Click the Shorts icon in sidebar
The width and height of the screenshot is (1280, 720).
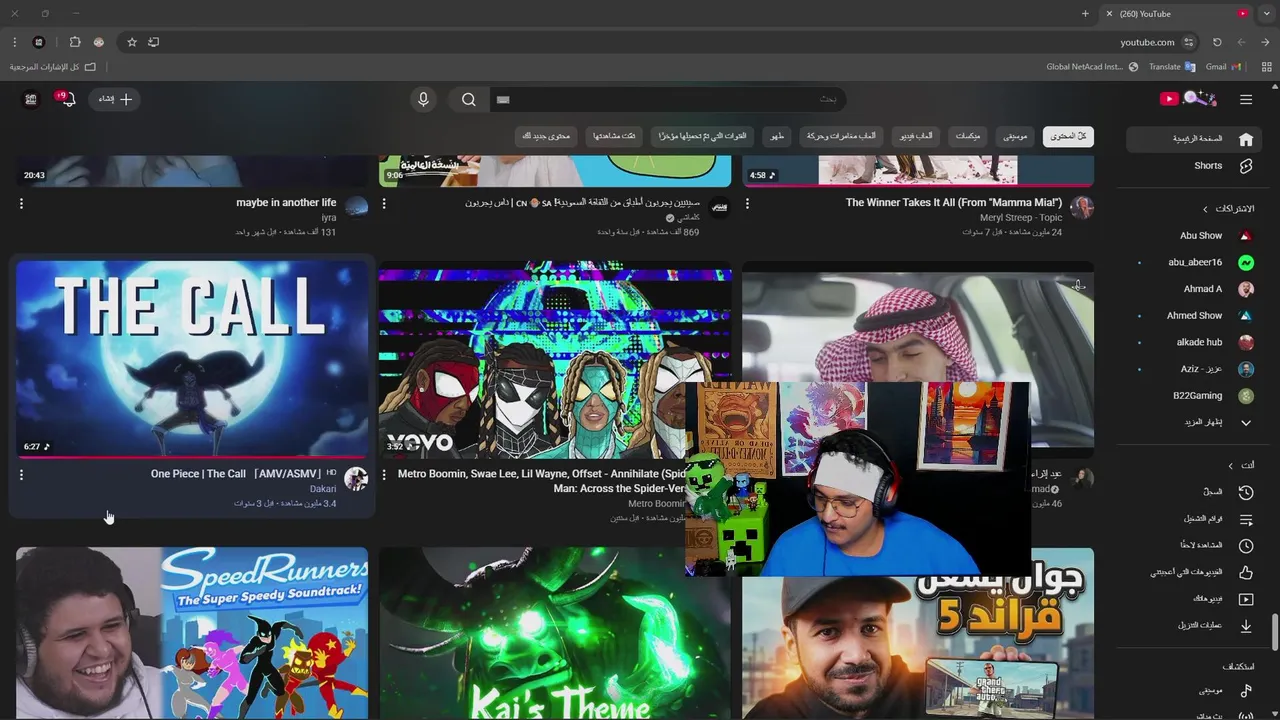[x=1246, y=166]
